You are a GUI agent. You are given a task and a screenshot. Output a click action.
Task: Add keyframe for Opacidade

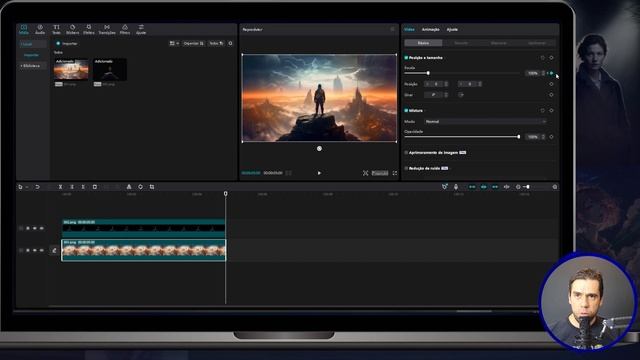click(x=551, y=137)
